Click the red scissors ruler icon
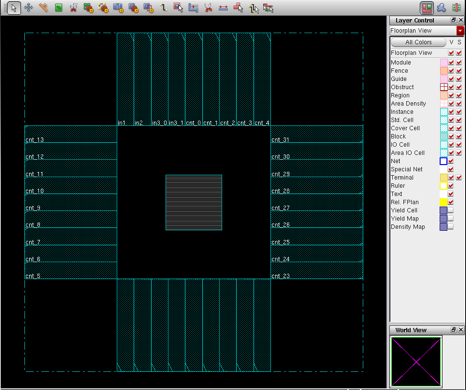 coord(73,8)
